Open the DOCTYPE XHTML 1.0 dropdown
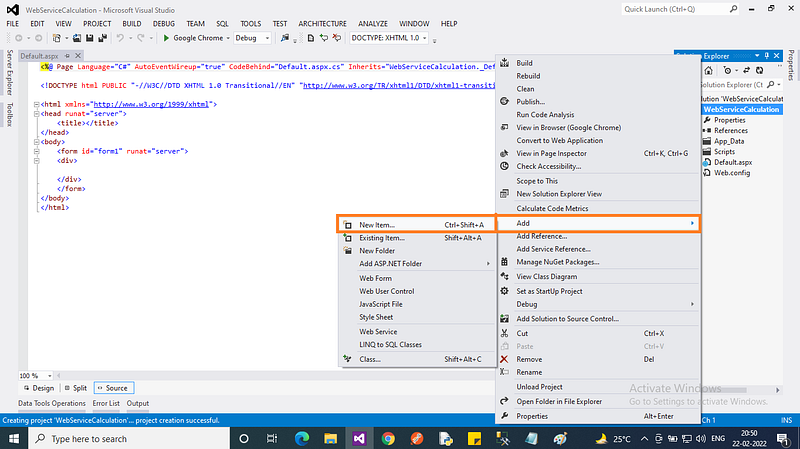The image size is (800, 449). coord(424,38)
